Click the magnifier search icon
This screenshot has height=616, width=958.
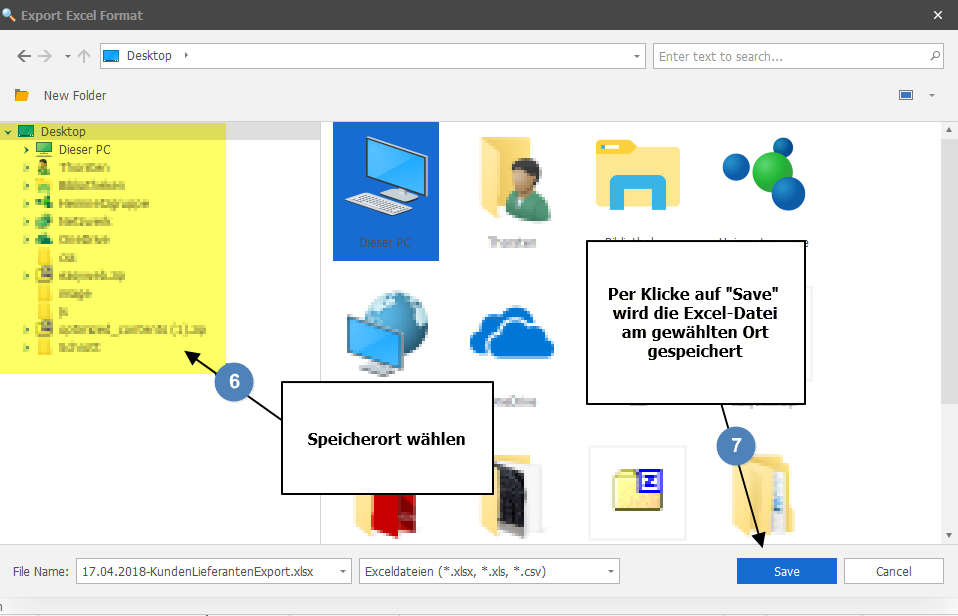click(935, 56)
